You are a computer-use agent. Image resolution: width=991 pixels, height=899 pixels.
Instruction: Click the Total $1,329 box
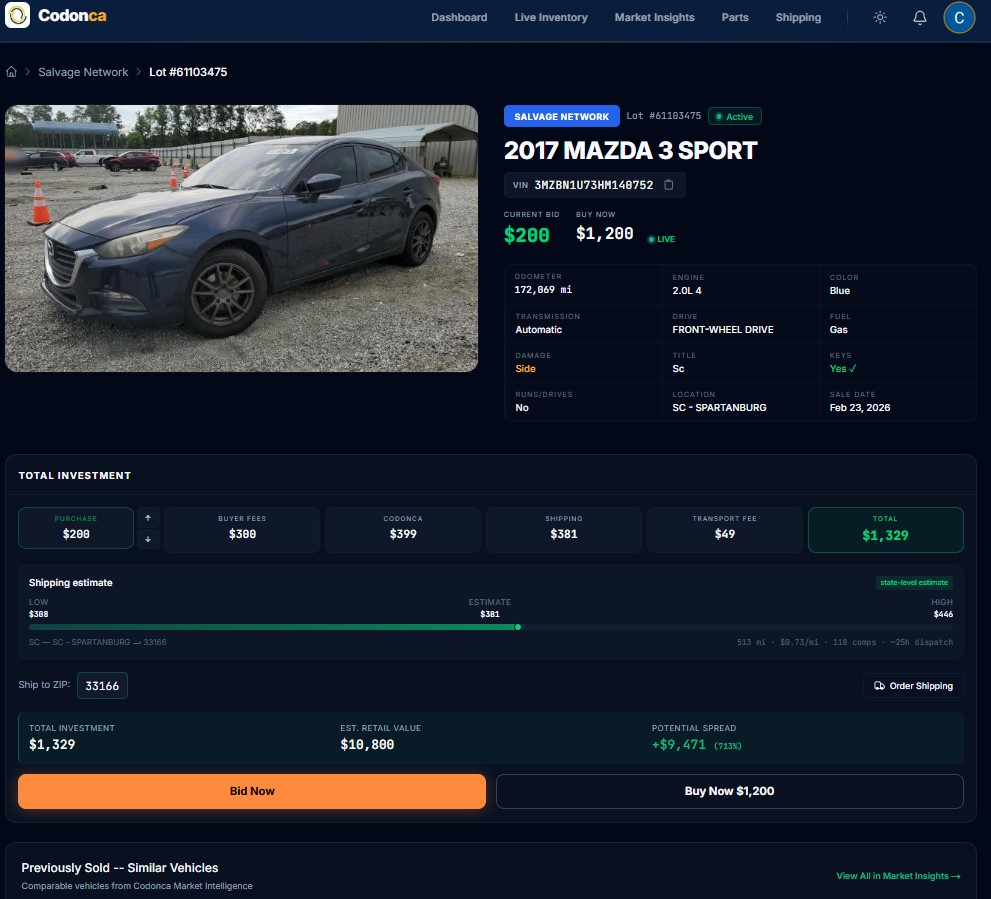tap(885, 530)
